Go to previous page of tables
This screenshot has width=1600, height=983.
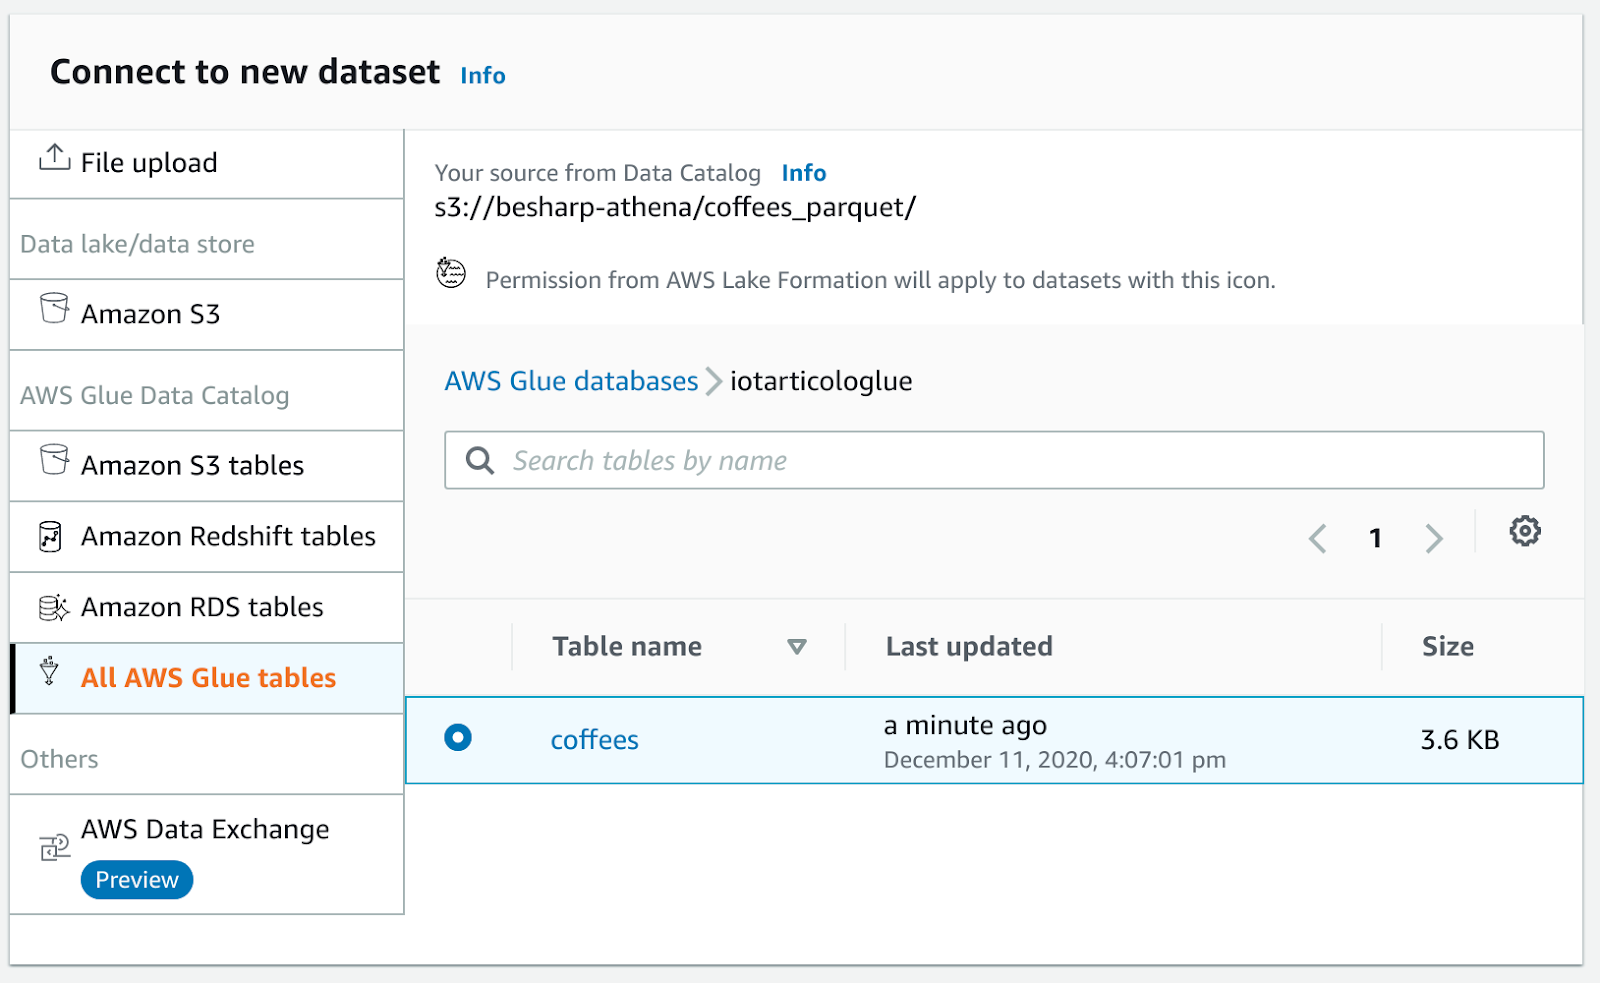point(1318,538)
